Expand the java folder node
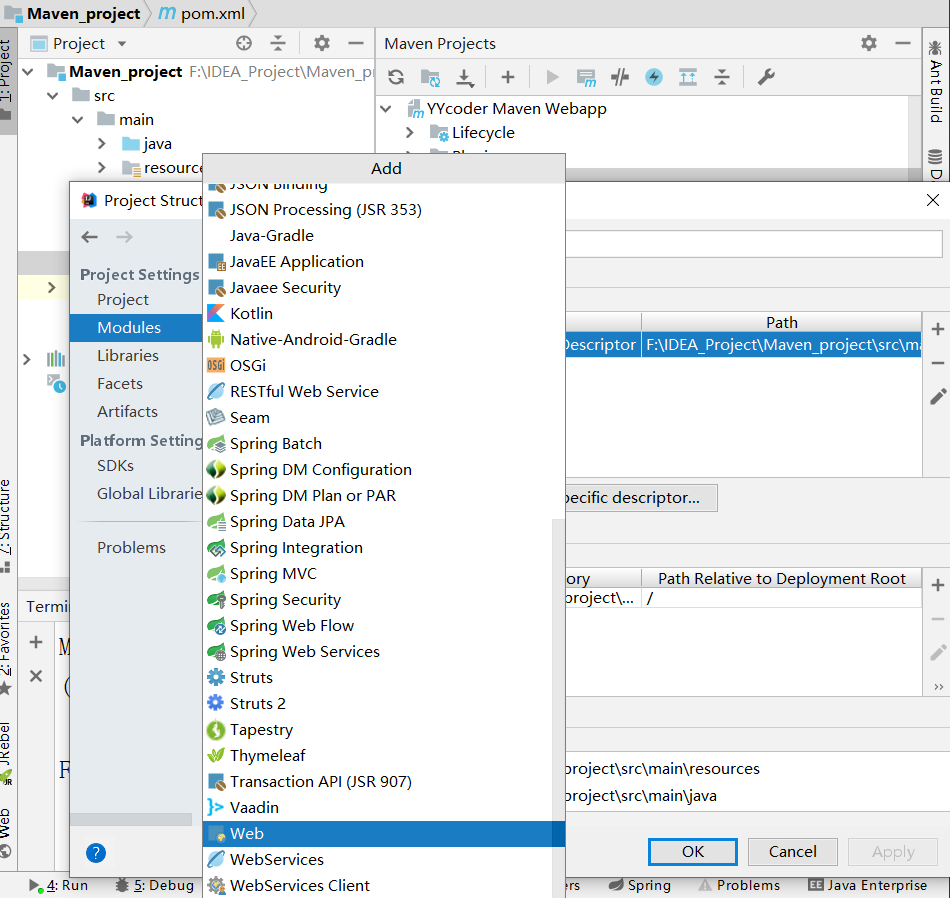The width and height of the screenshot is (950, 898). [x=102, y=144]
